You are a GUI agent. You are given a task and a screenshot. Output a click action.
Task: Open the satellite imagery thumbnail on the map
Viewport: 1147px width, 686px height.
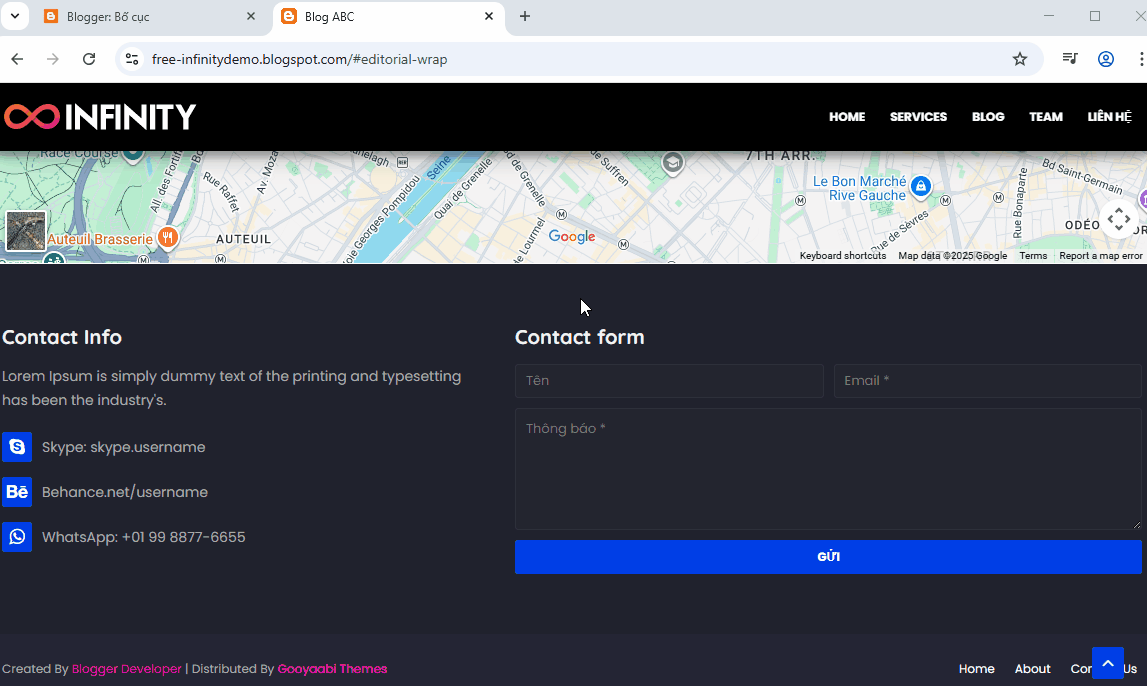tap(26, 230)
